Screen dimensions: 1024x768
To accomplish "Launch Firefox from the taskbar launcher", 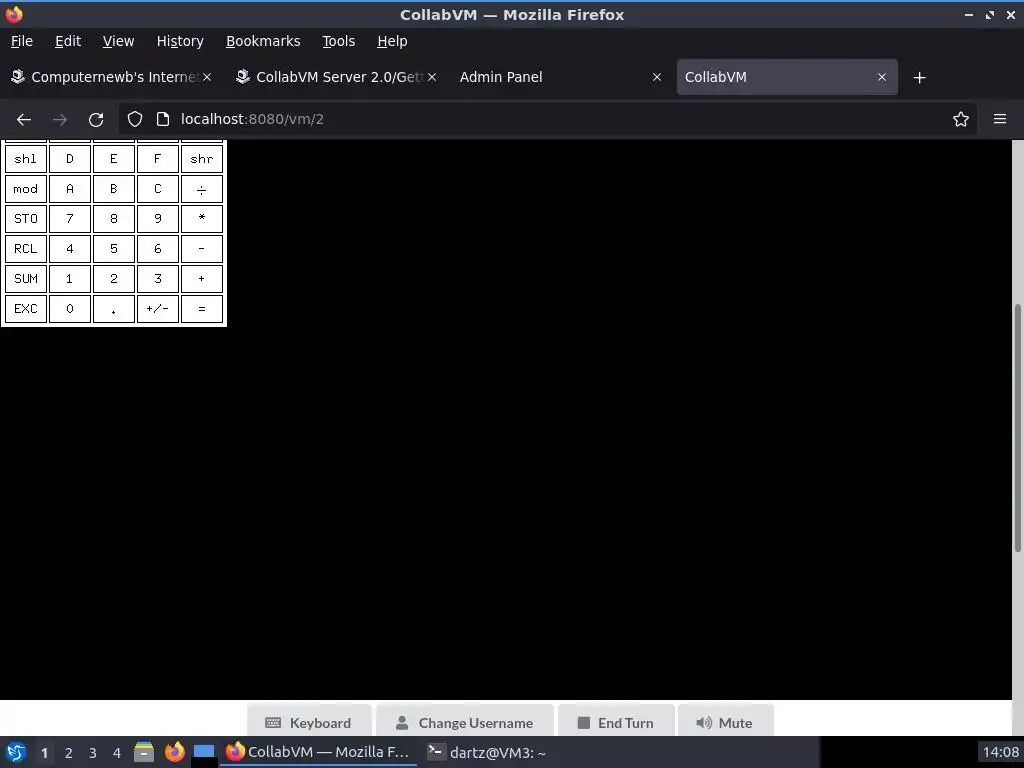I will tap(174, 752).
